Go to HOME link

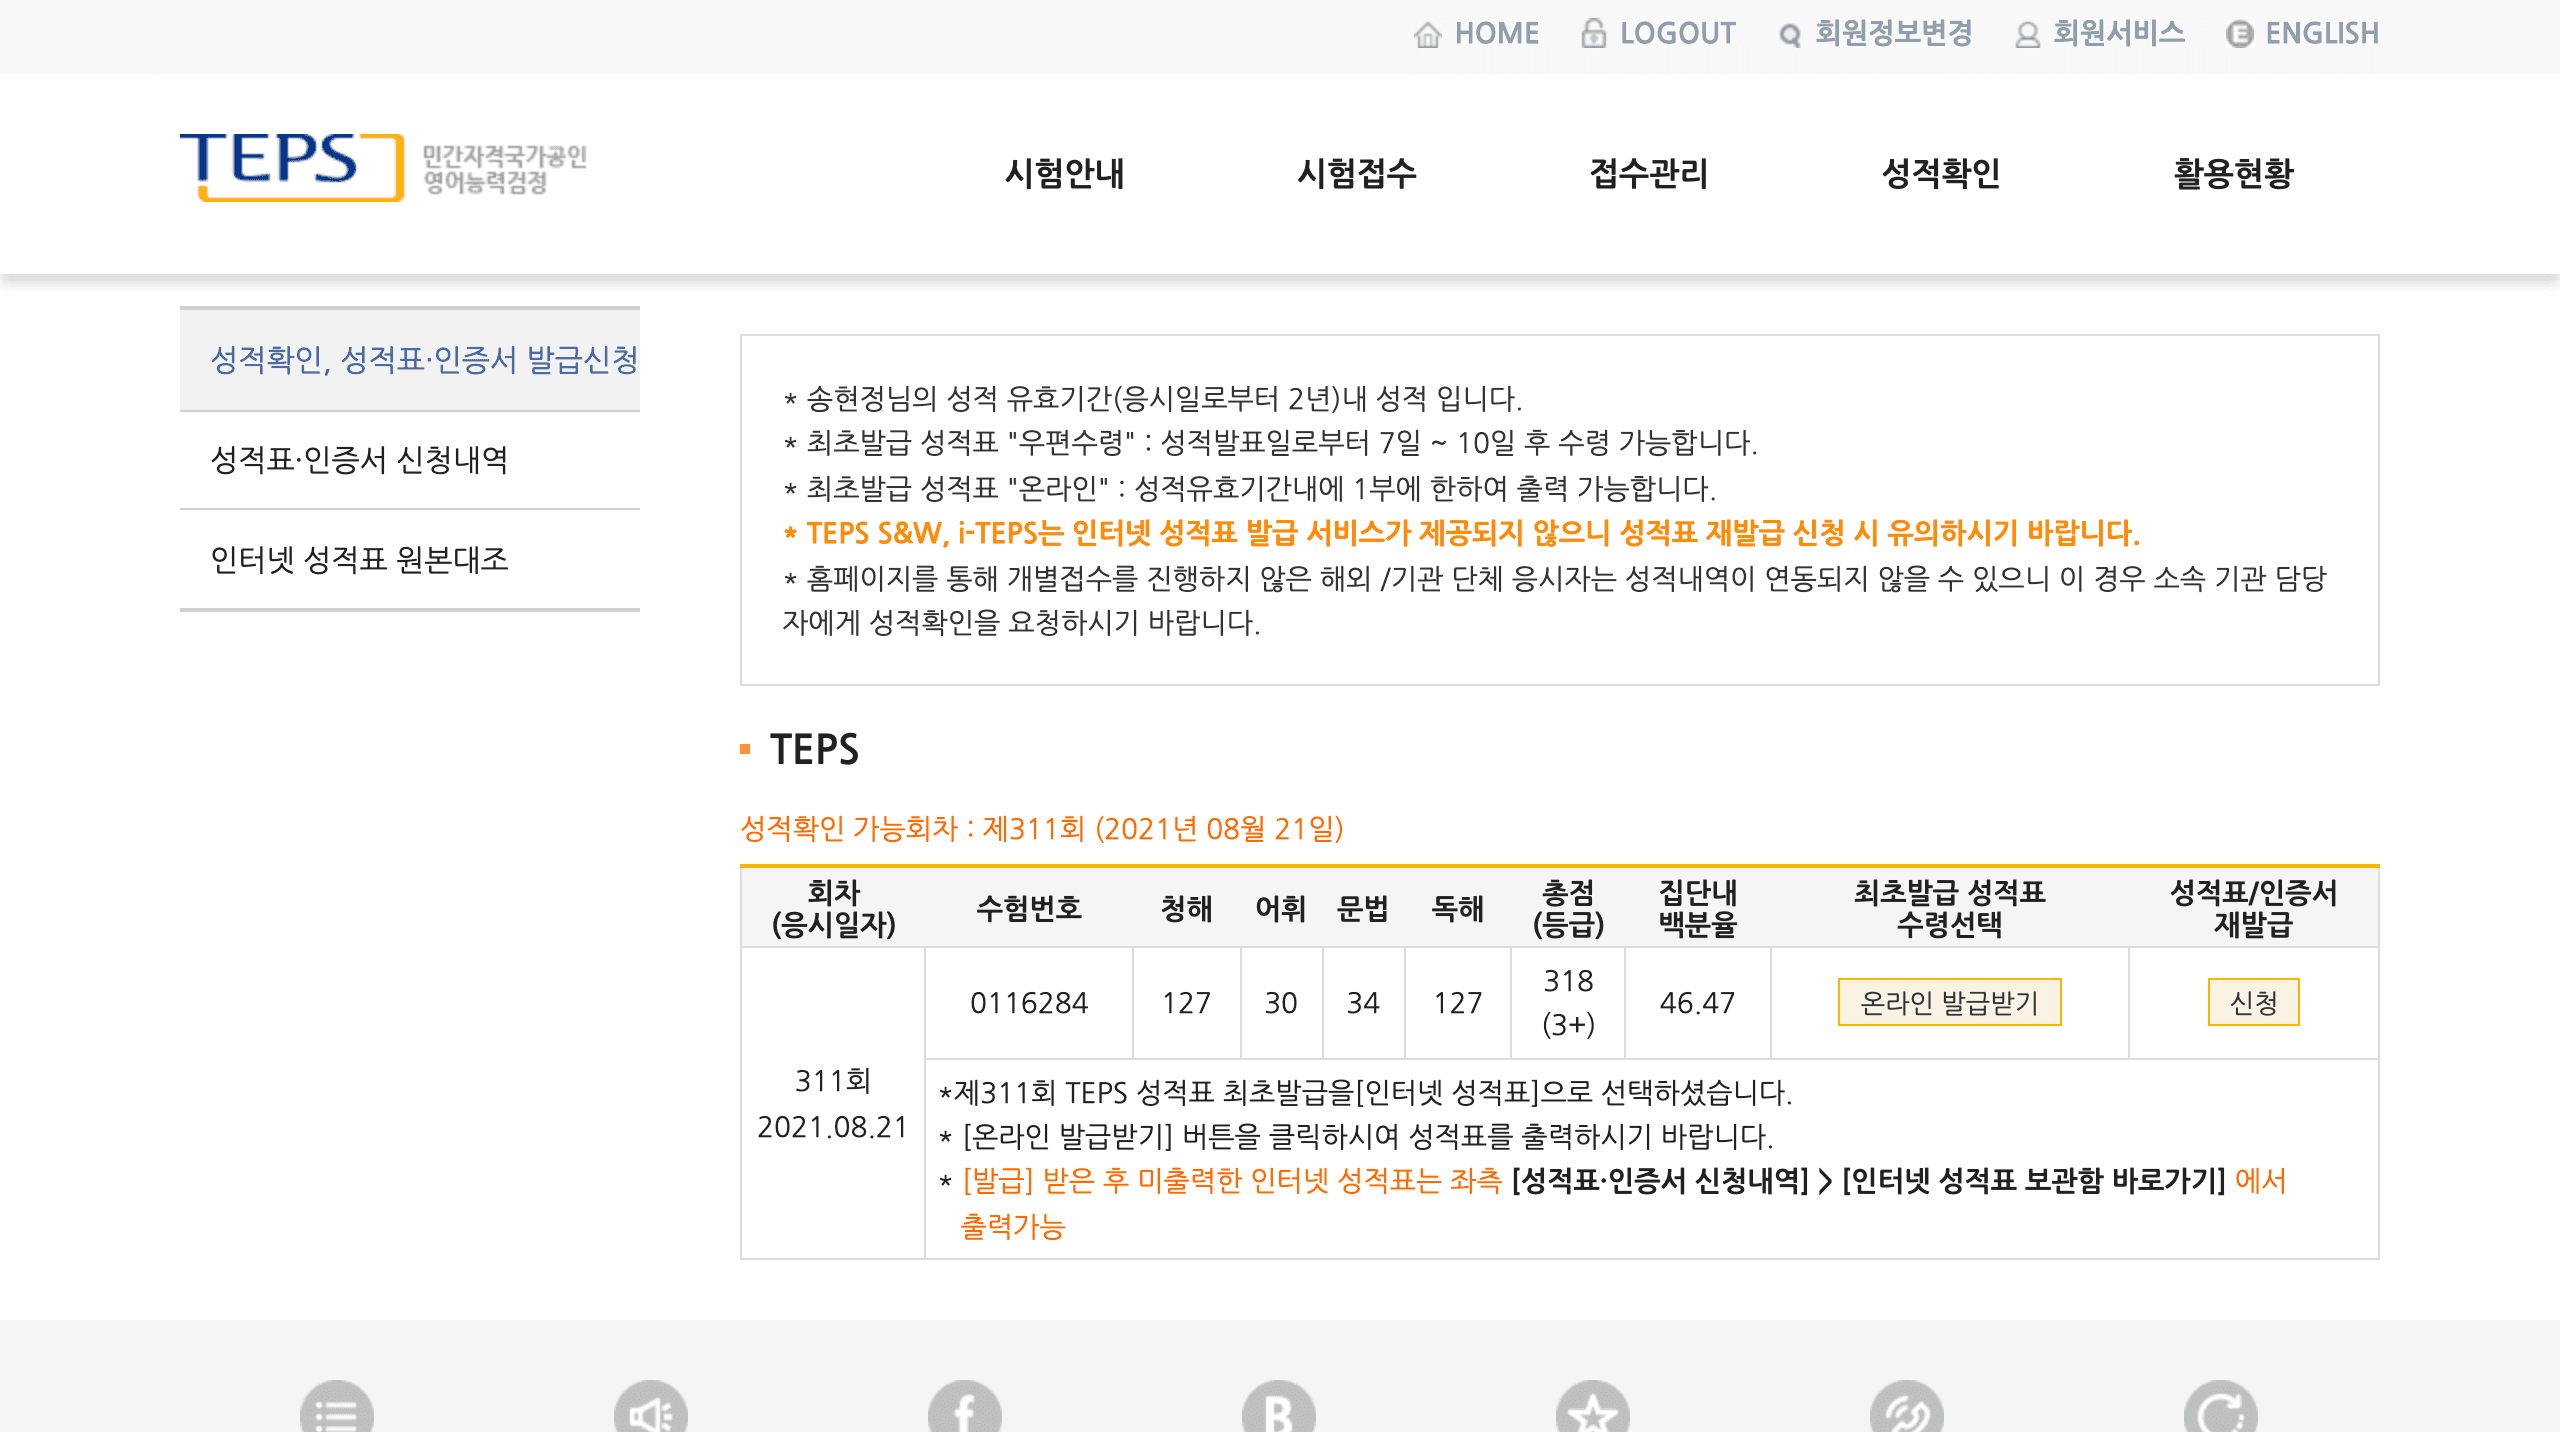tap(1496, 34)
